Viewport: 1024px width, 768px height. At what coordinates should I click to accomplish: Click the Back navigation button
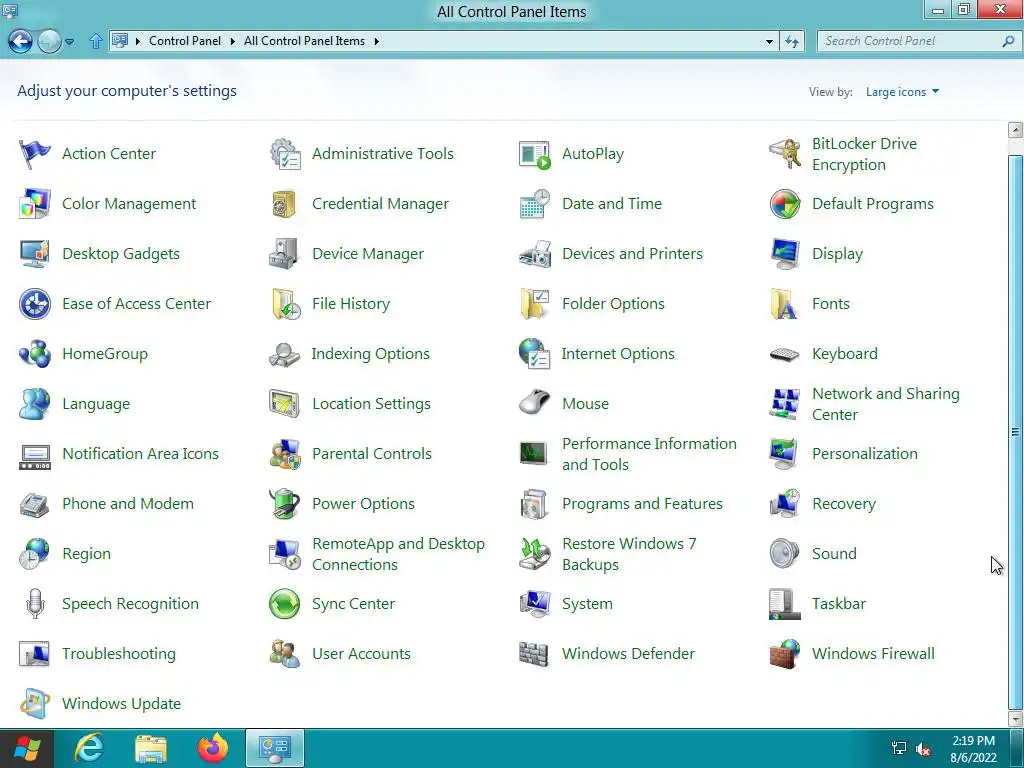pos(20,41)
